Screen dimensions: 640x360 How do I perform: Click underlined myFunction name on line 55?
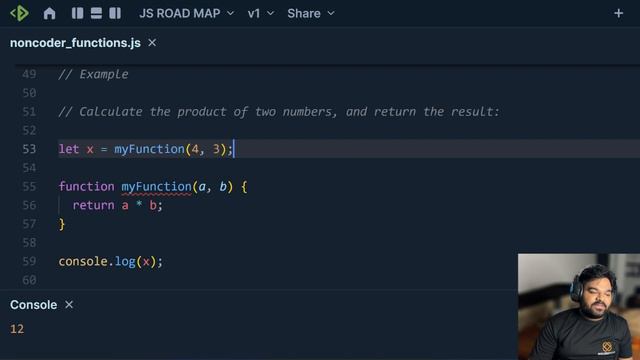(156, 187)
